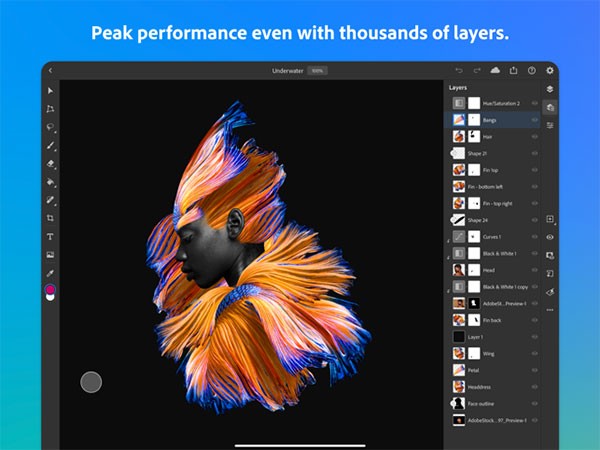Go back using the top-left arrow
Viewport: 600px width, 450px height.
[50, 71]
